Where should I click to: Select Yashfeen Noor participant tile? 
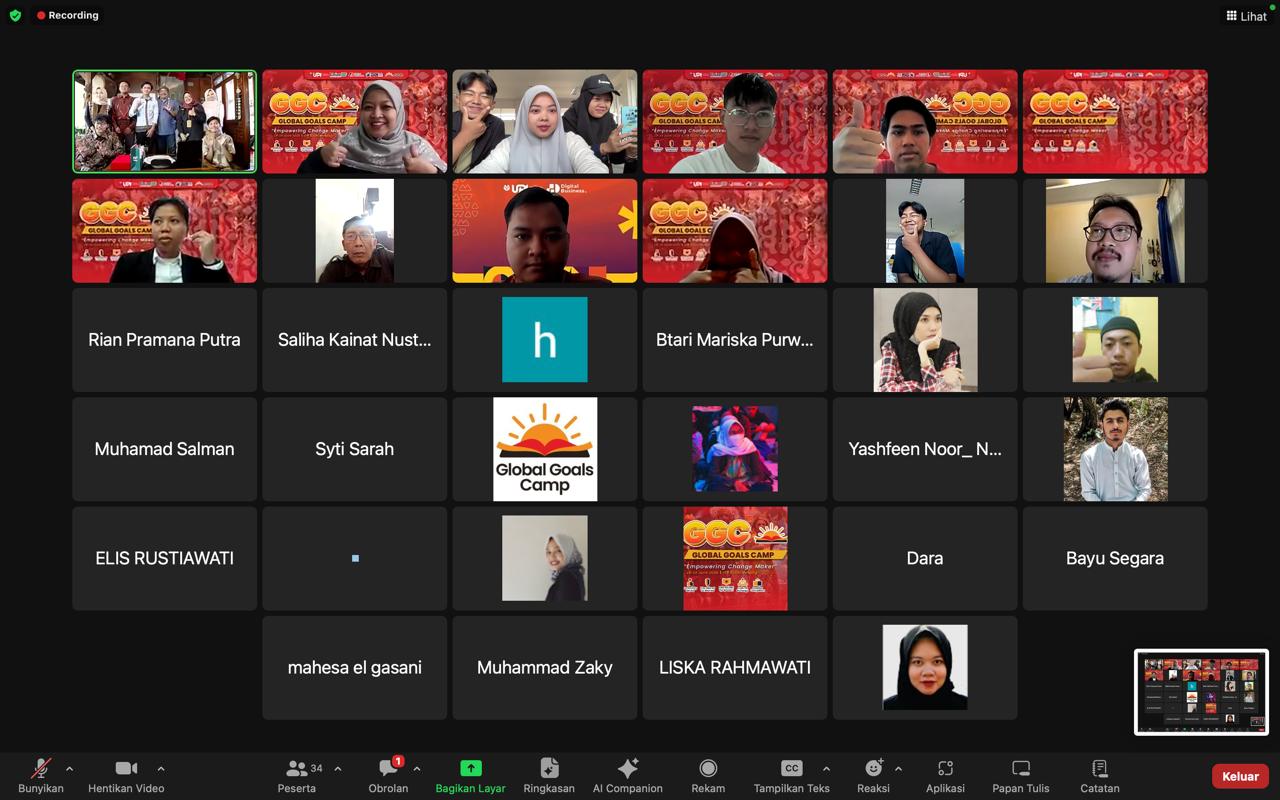[x=925, y=449]
